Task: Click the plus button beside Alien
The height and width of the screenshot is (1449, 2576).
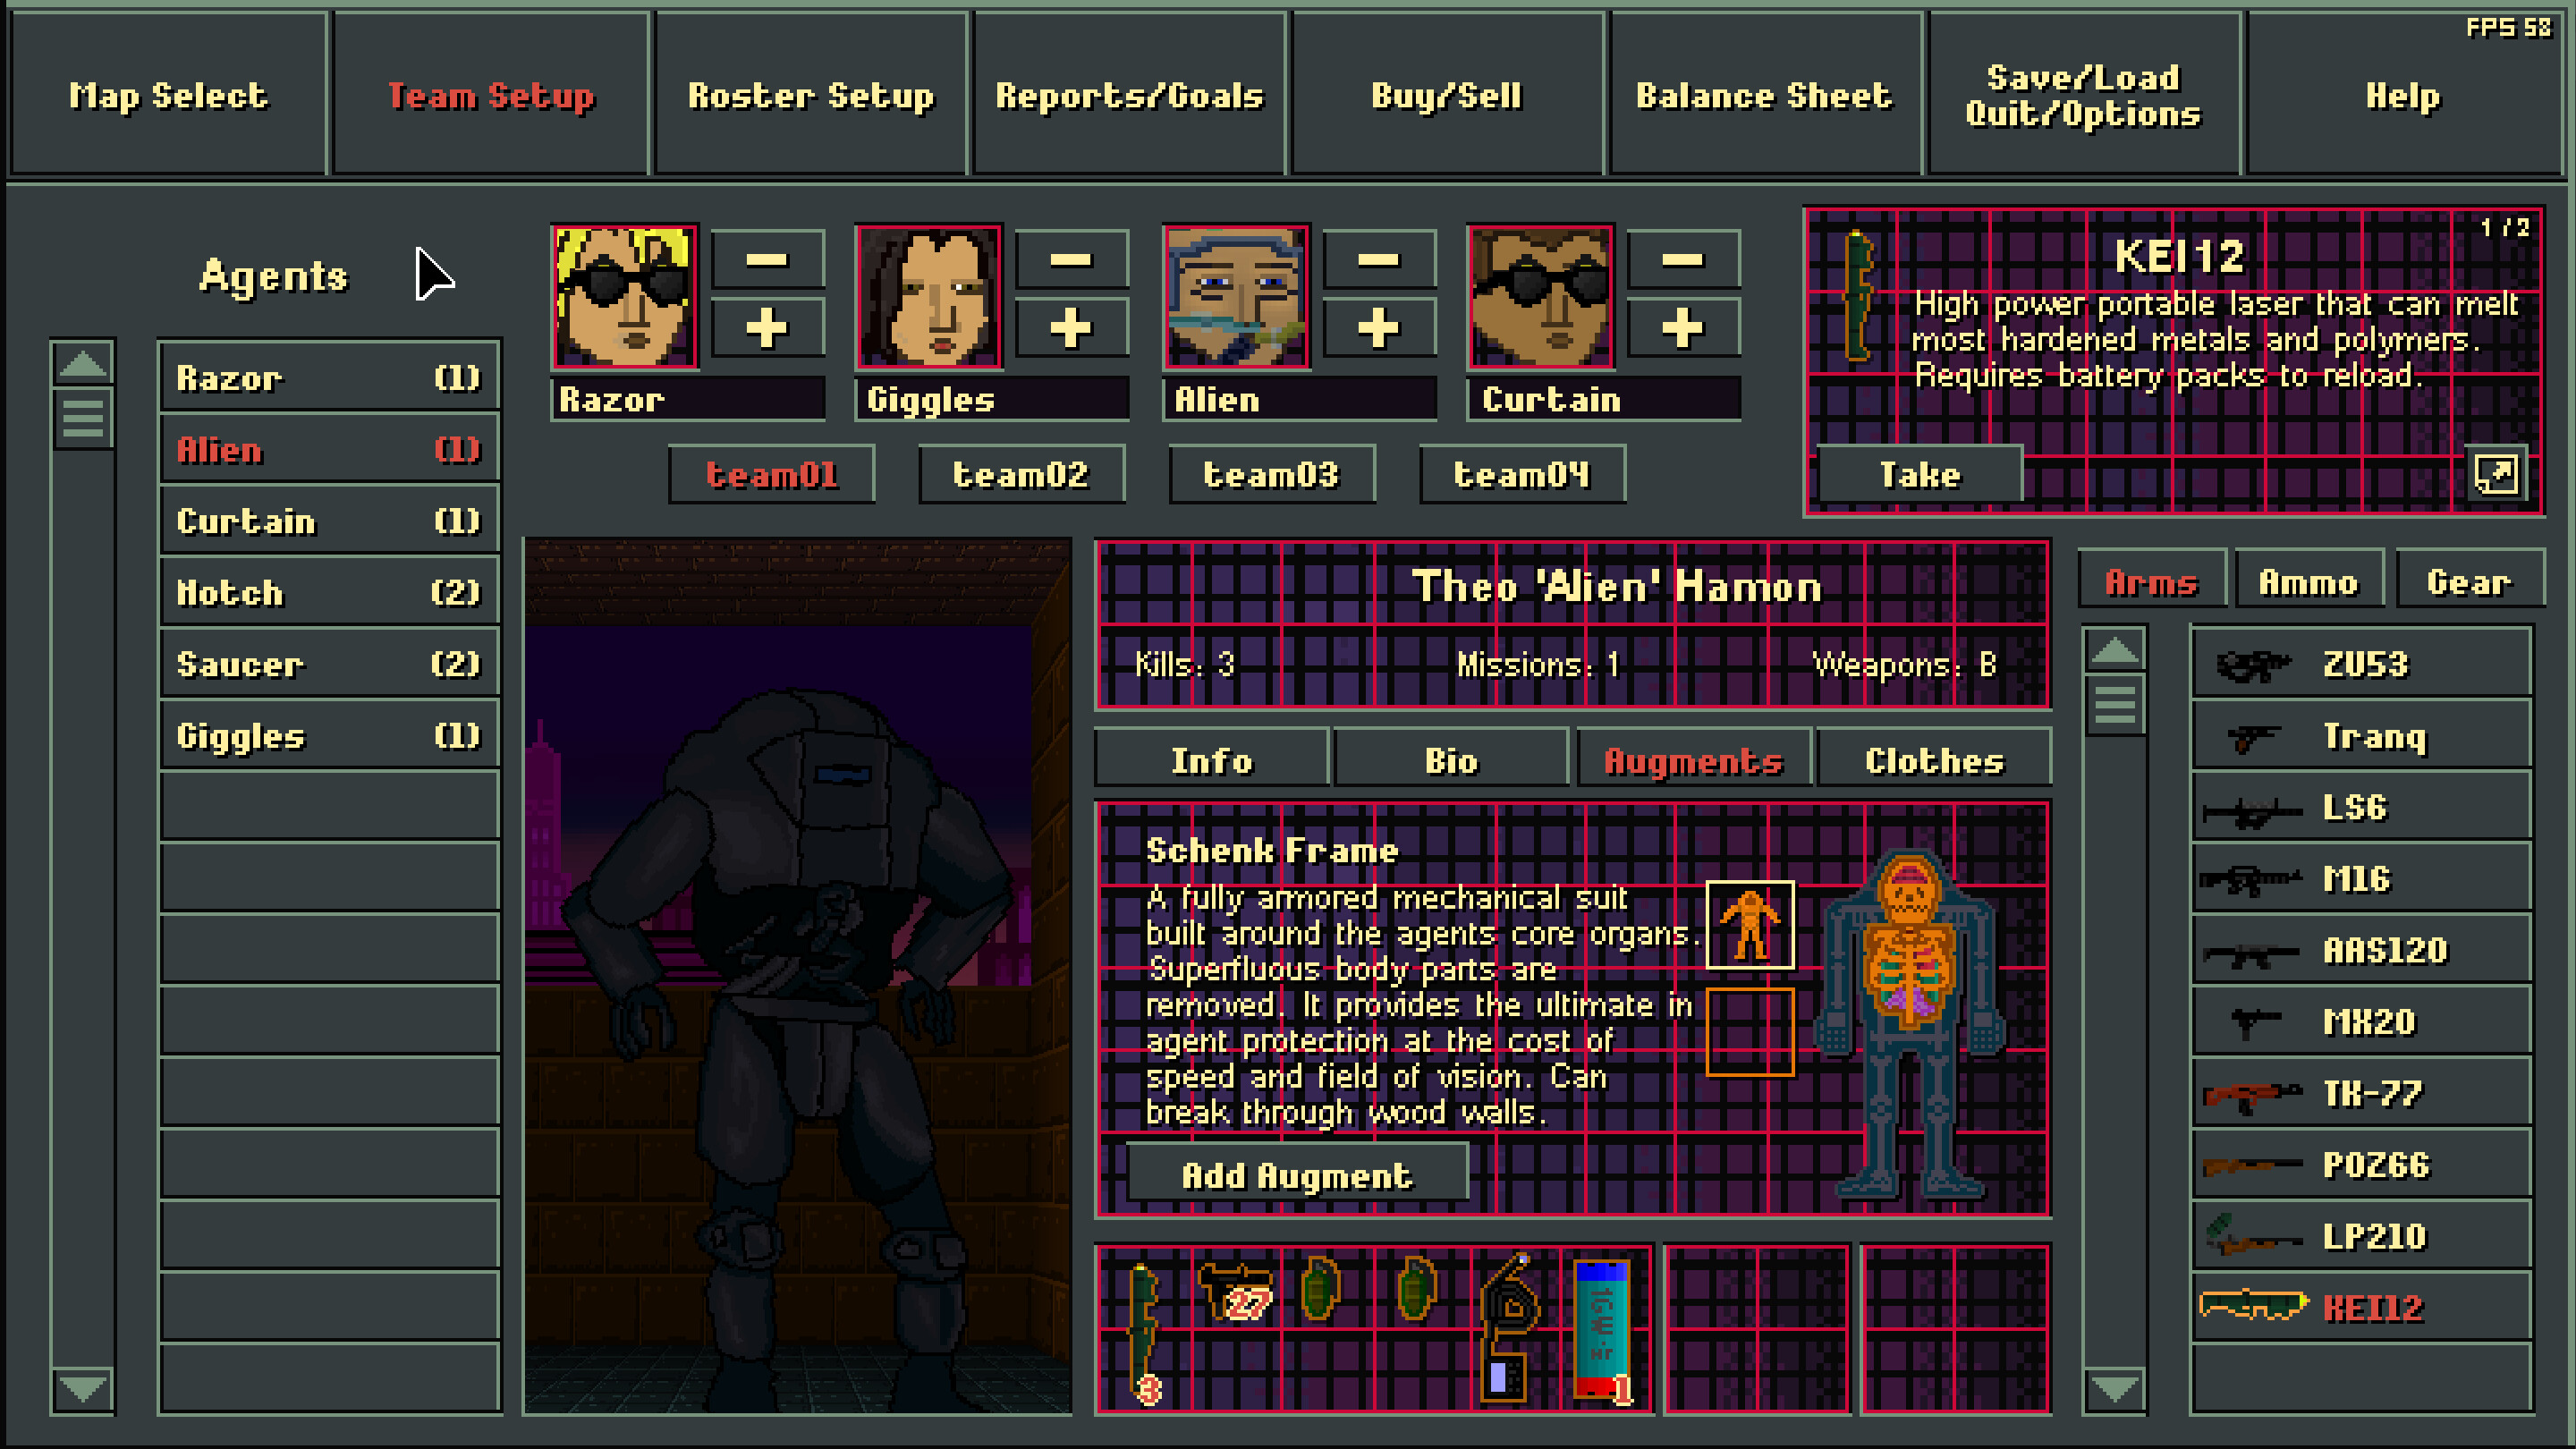Action: [1380, 328]
